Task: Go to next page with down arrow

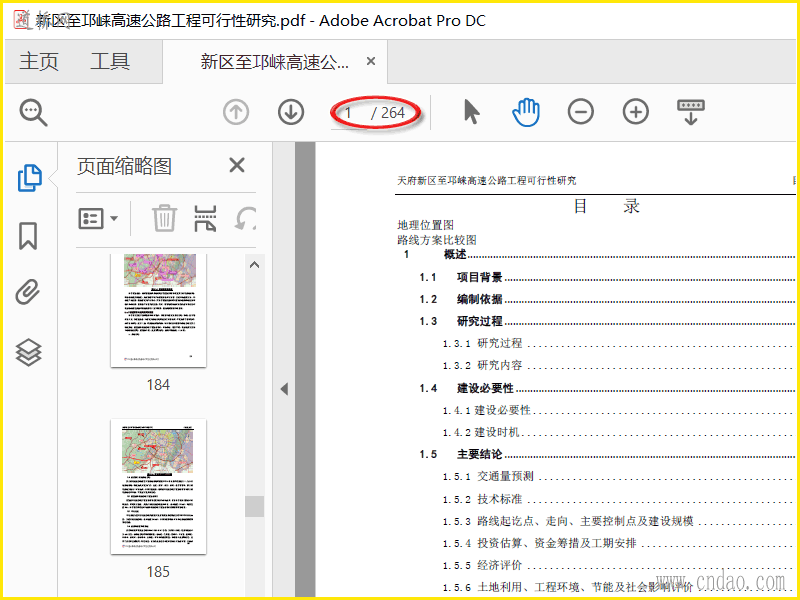Action: tap(291, 112)
